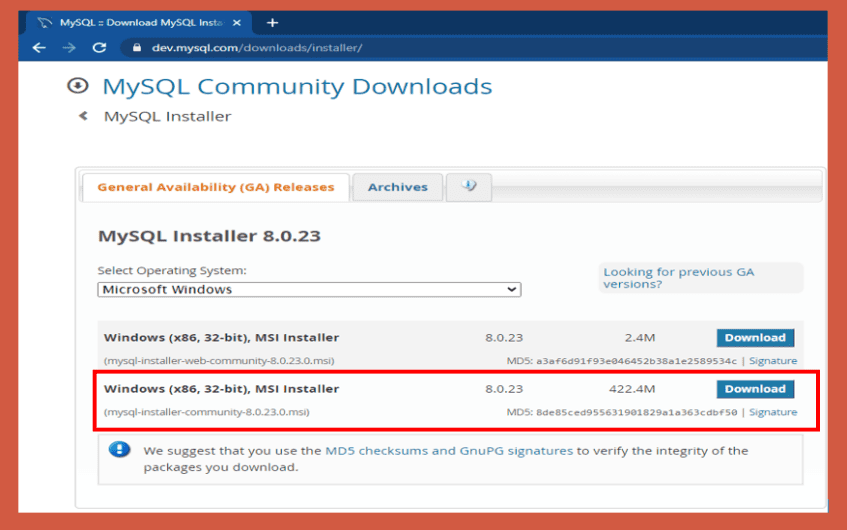847x530 pixels.
Task: Click the 422.4M file size value
Action: [x=632, y=389]
